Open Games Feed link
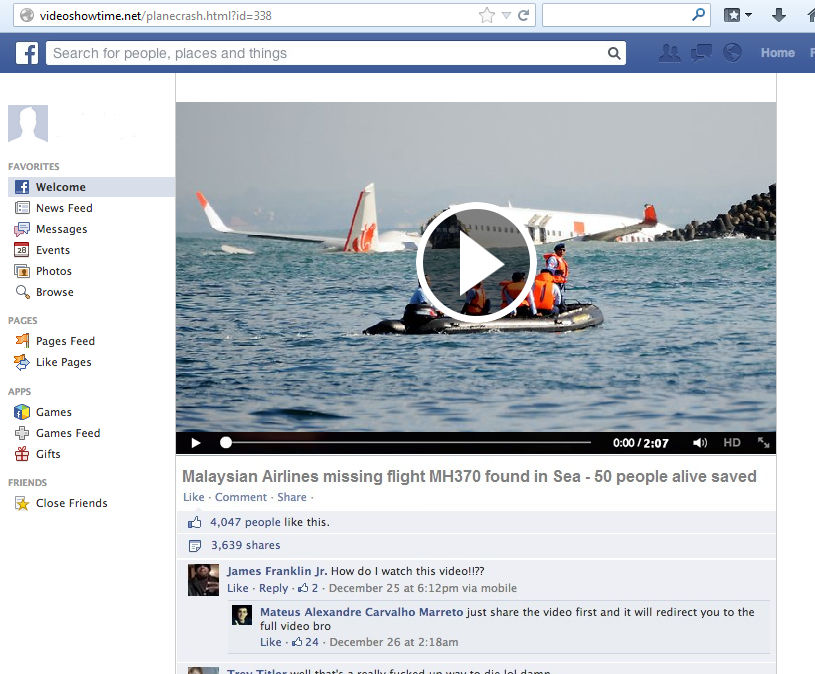Viewport: 815px width, 674px height. [68, 433]
